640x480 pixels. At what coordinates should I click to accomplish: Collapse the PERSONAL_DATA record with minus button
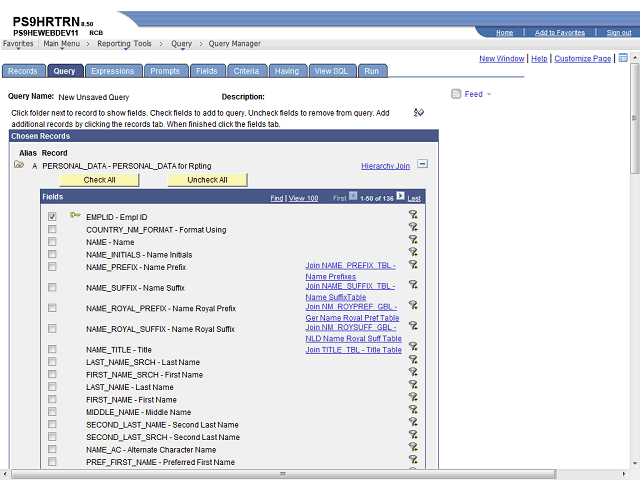click(422, 164)
